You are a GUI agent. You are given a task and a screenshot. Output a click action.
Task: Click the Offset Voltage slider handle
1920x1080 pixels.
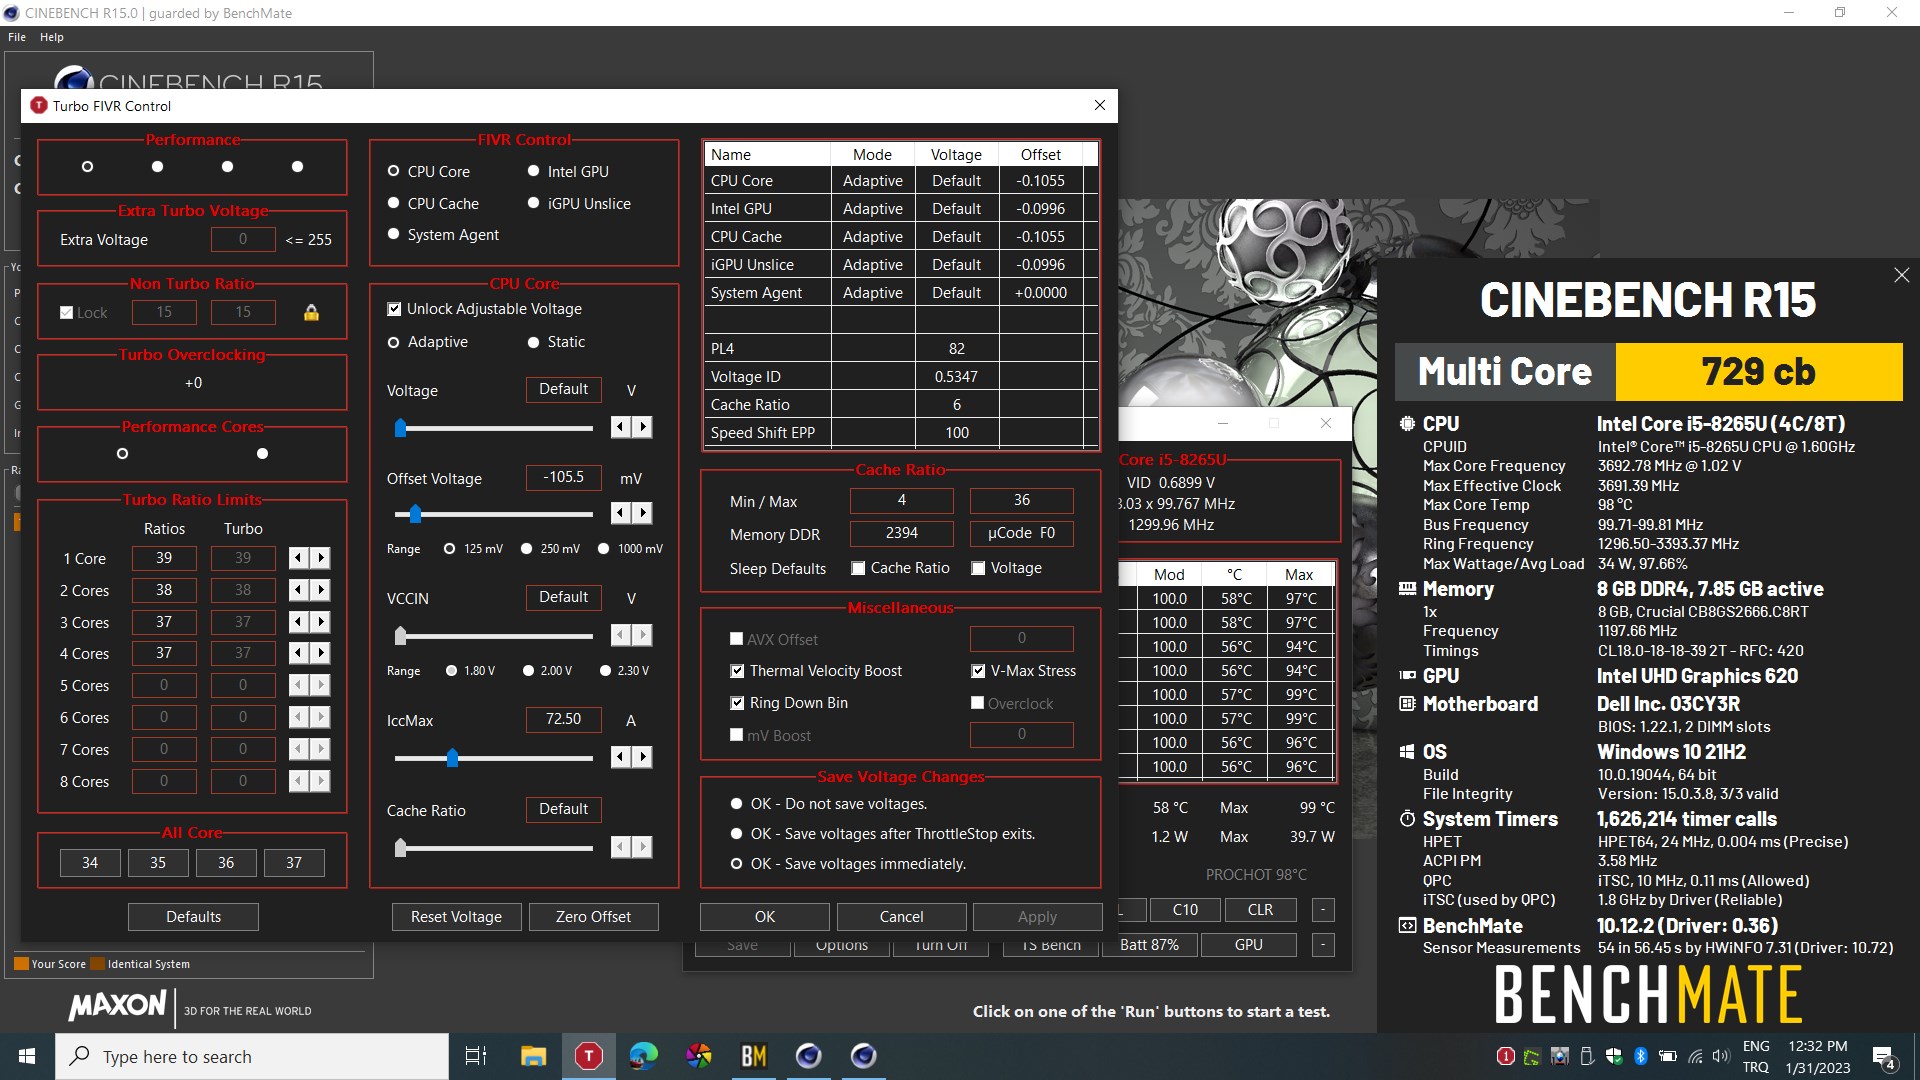415,514
